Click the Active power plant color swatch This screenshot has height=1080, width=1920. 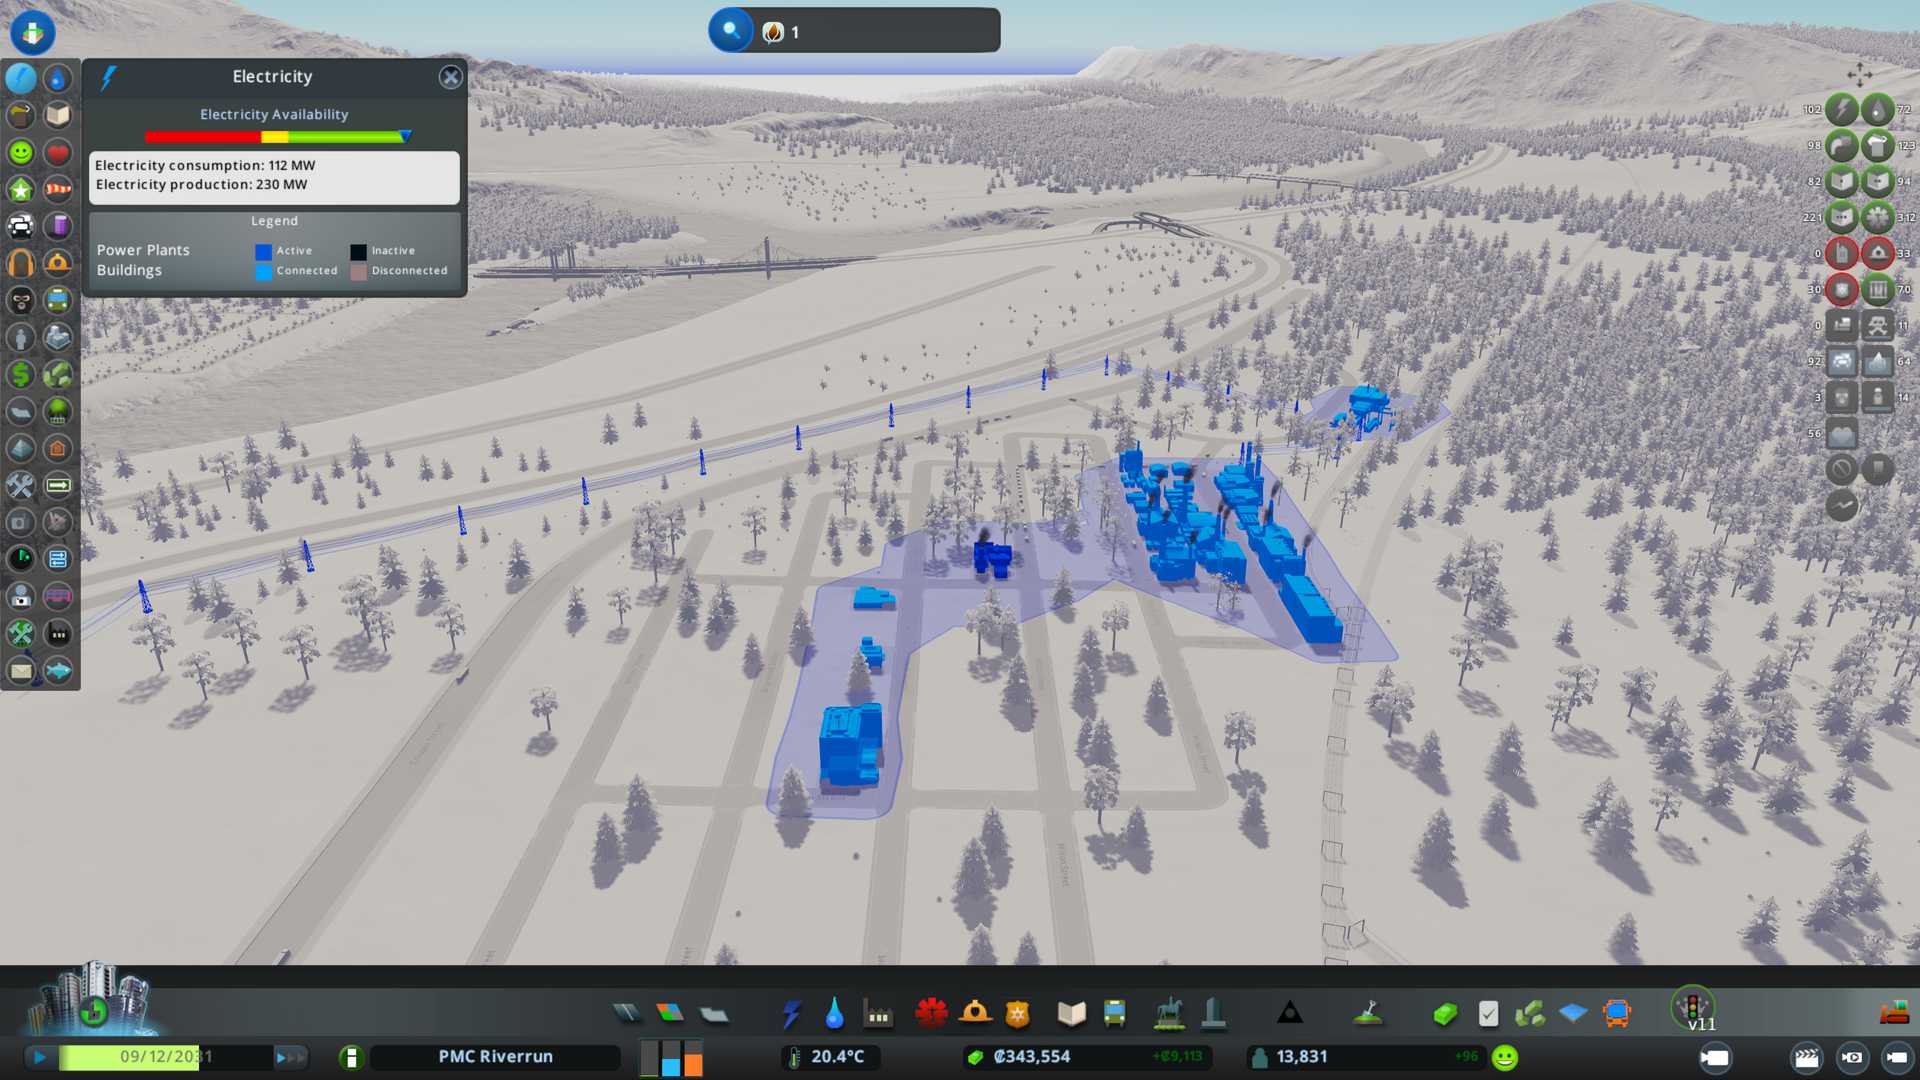(x=263, y=252)
